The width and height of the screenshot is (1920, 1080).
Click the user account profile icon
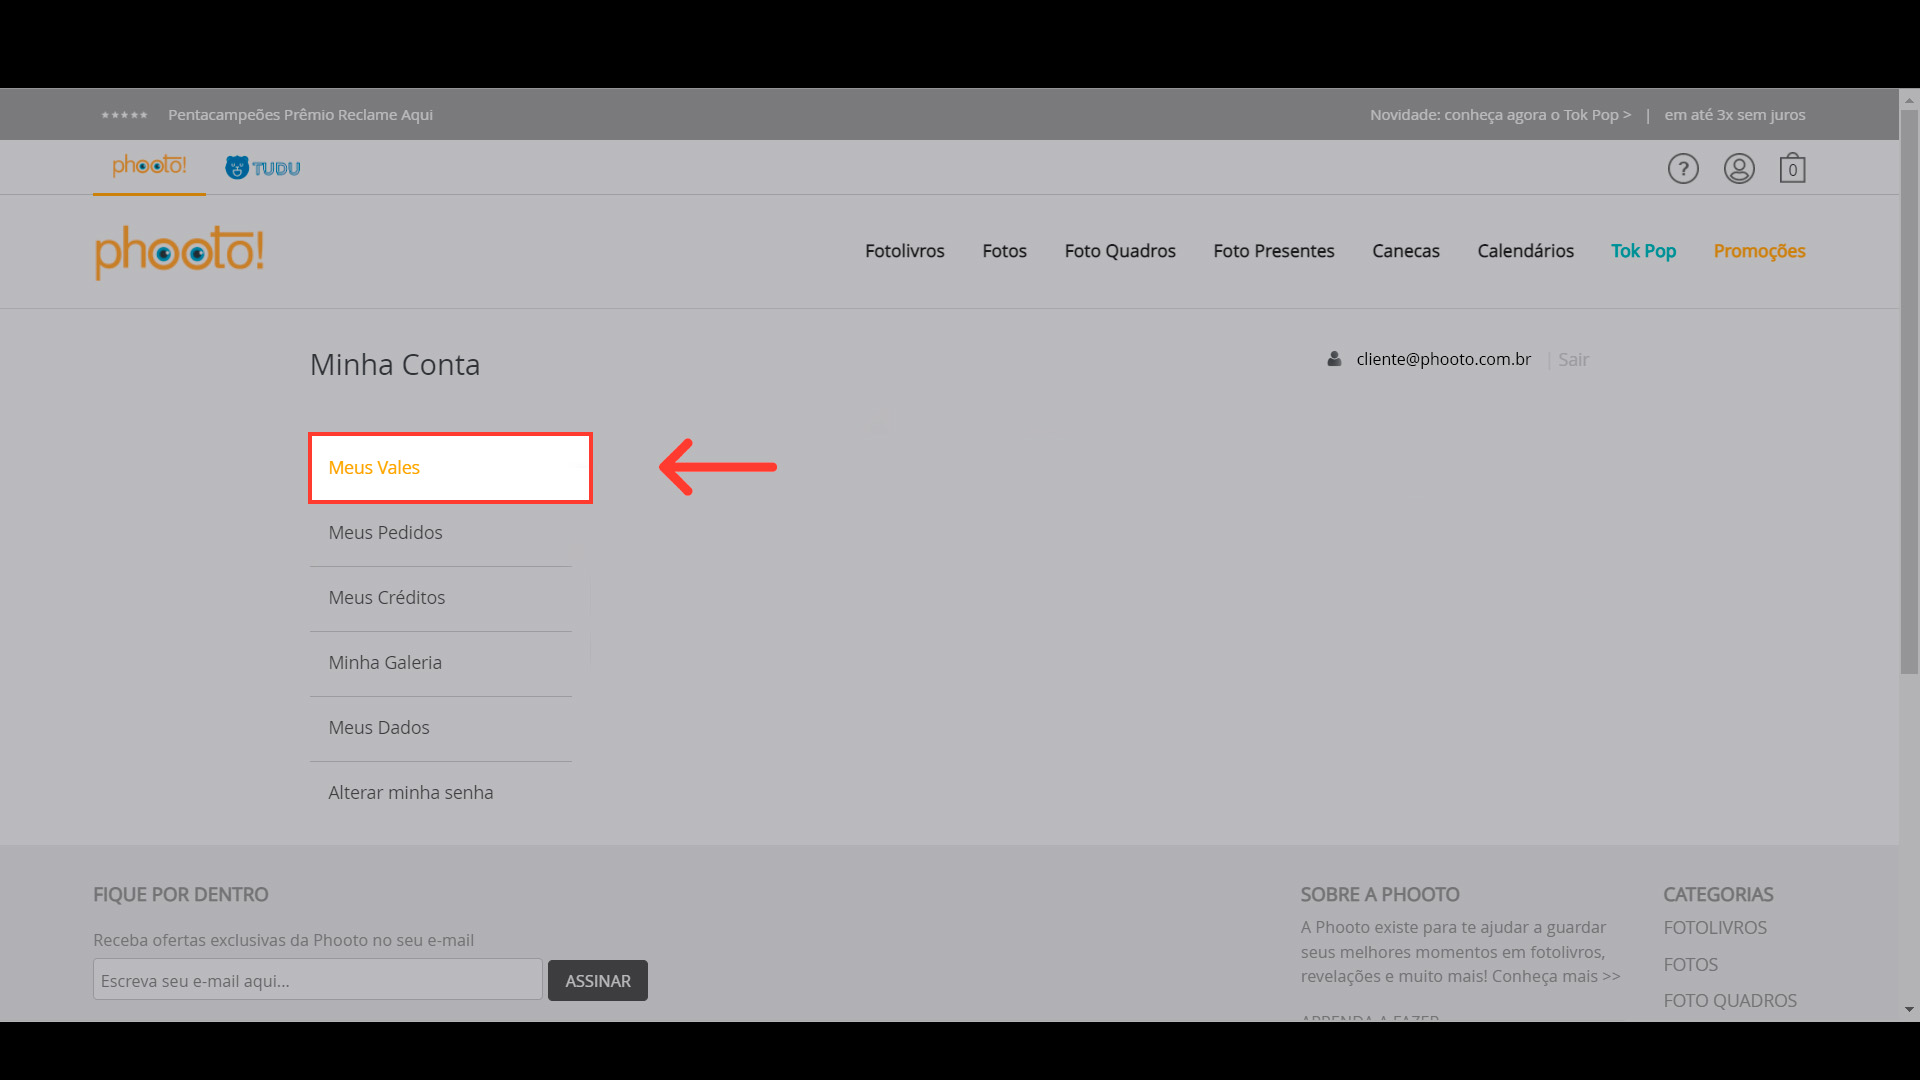pyautogui.click(x=1739, y=168)
